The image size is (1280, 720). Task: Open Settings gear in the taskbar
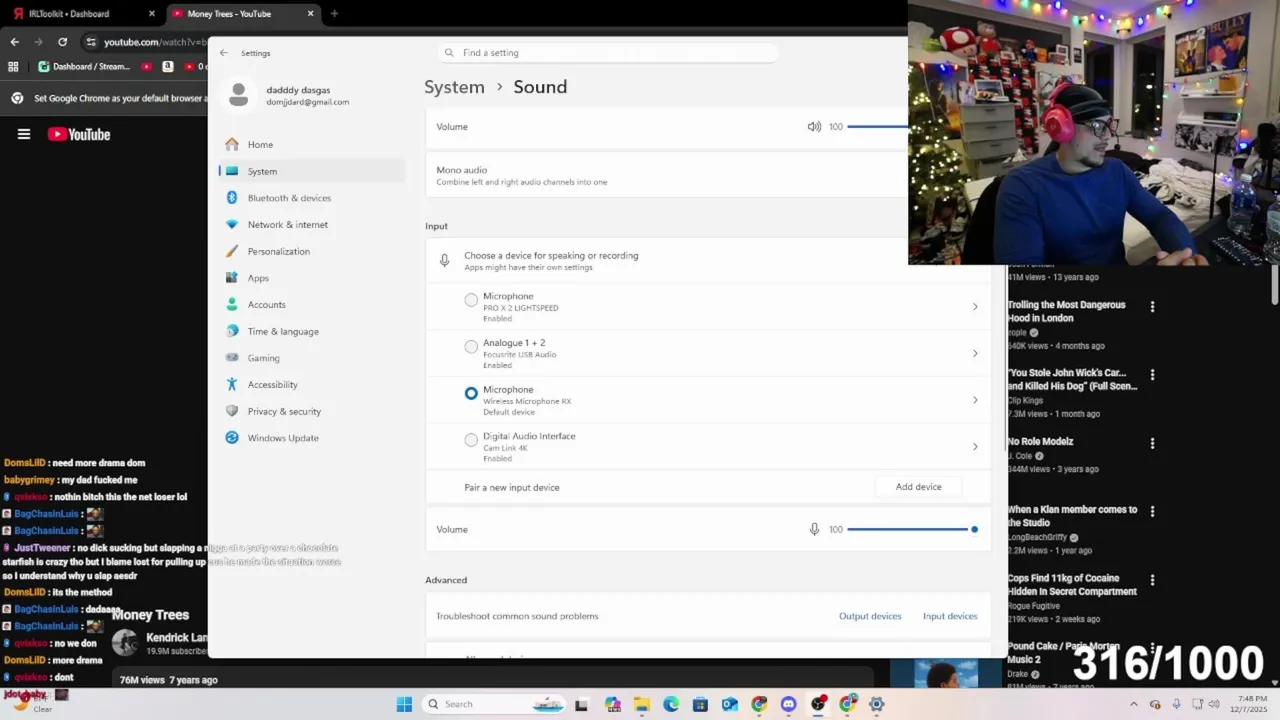click(x=877, y=704)
